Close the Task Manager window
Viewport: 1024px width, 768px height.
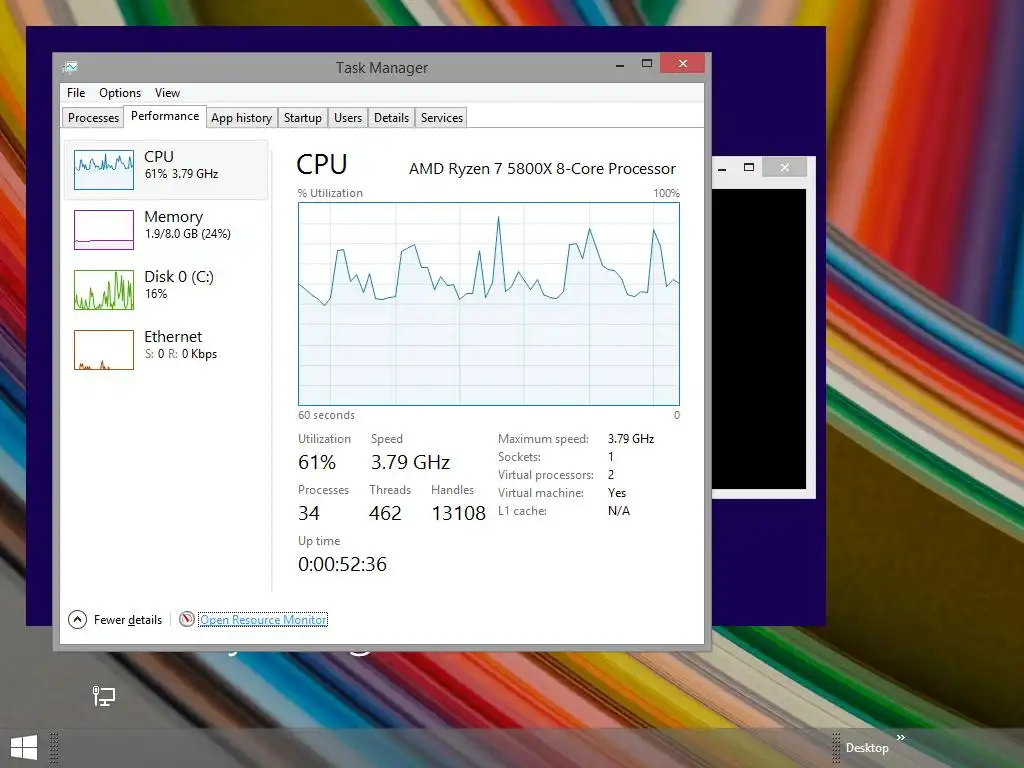coord(682,63)
